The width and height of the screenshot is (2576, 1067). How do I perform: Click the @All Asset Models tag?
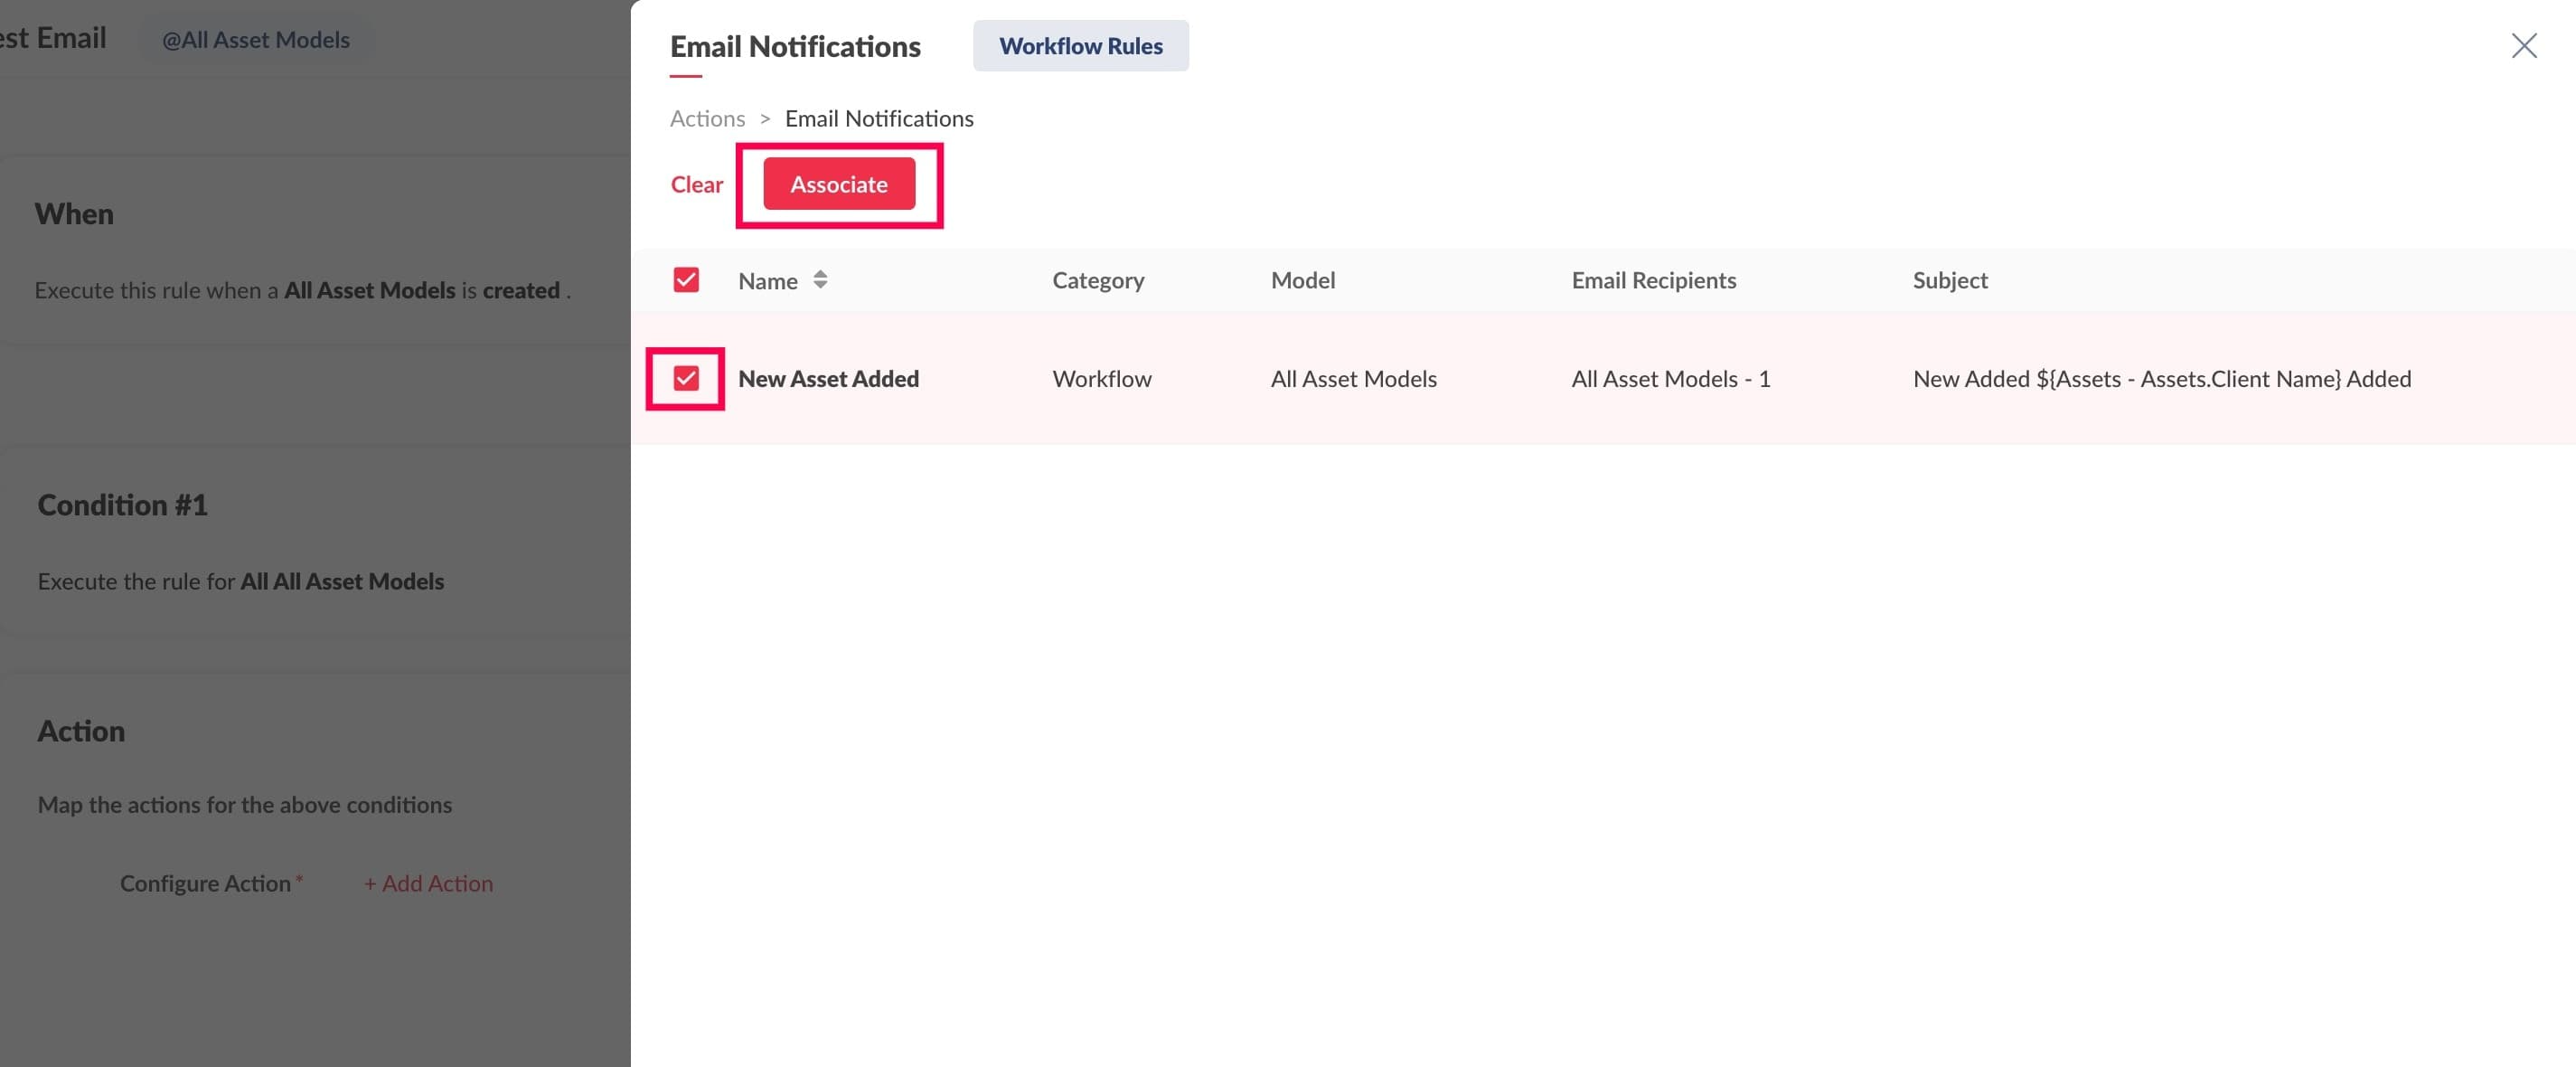point(256,40)
